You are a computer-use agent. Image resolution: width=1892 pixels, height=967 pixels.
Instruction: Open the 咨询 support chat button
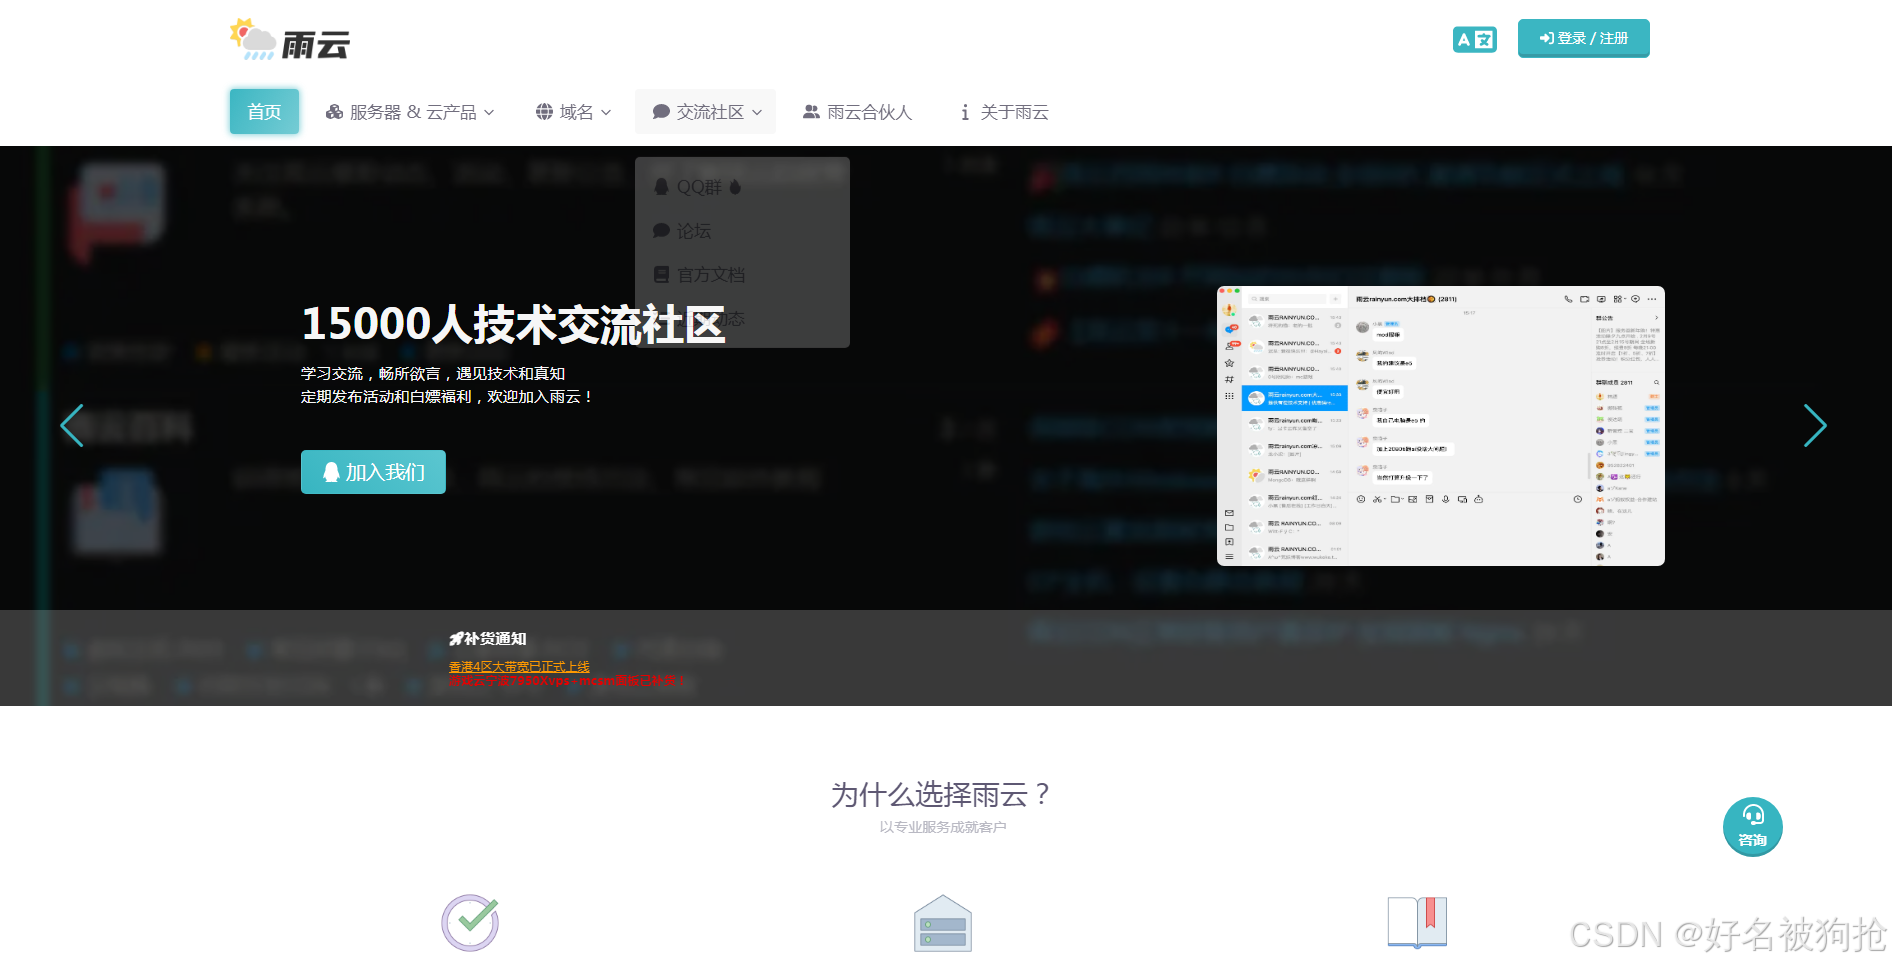click(1752, 827)
